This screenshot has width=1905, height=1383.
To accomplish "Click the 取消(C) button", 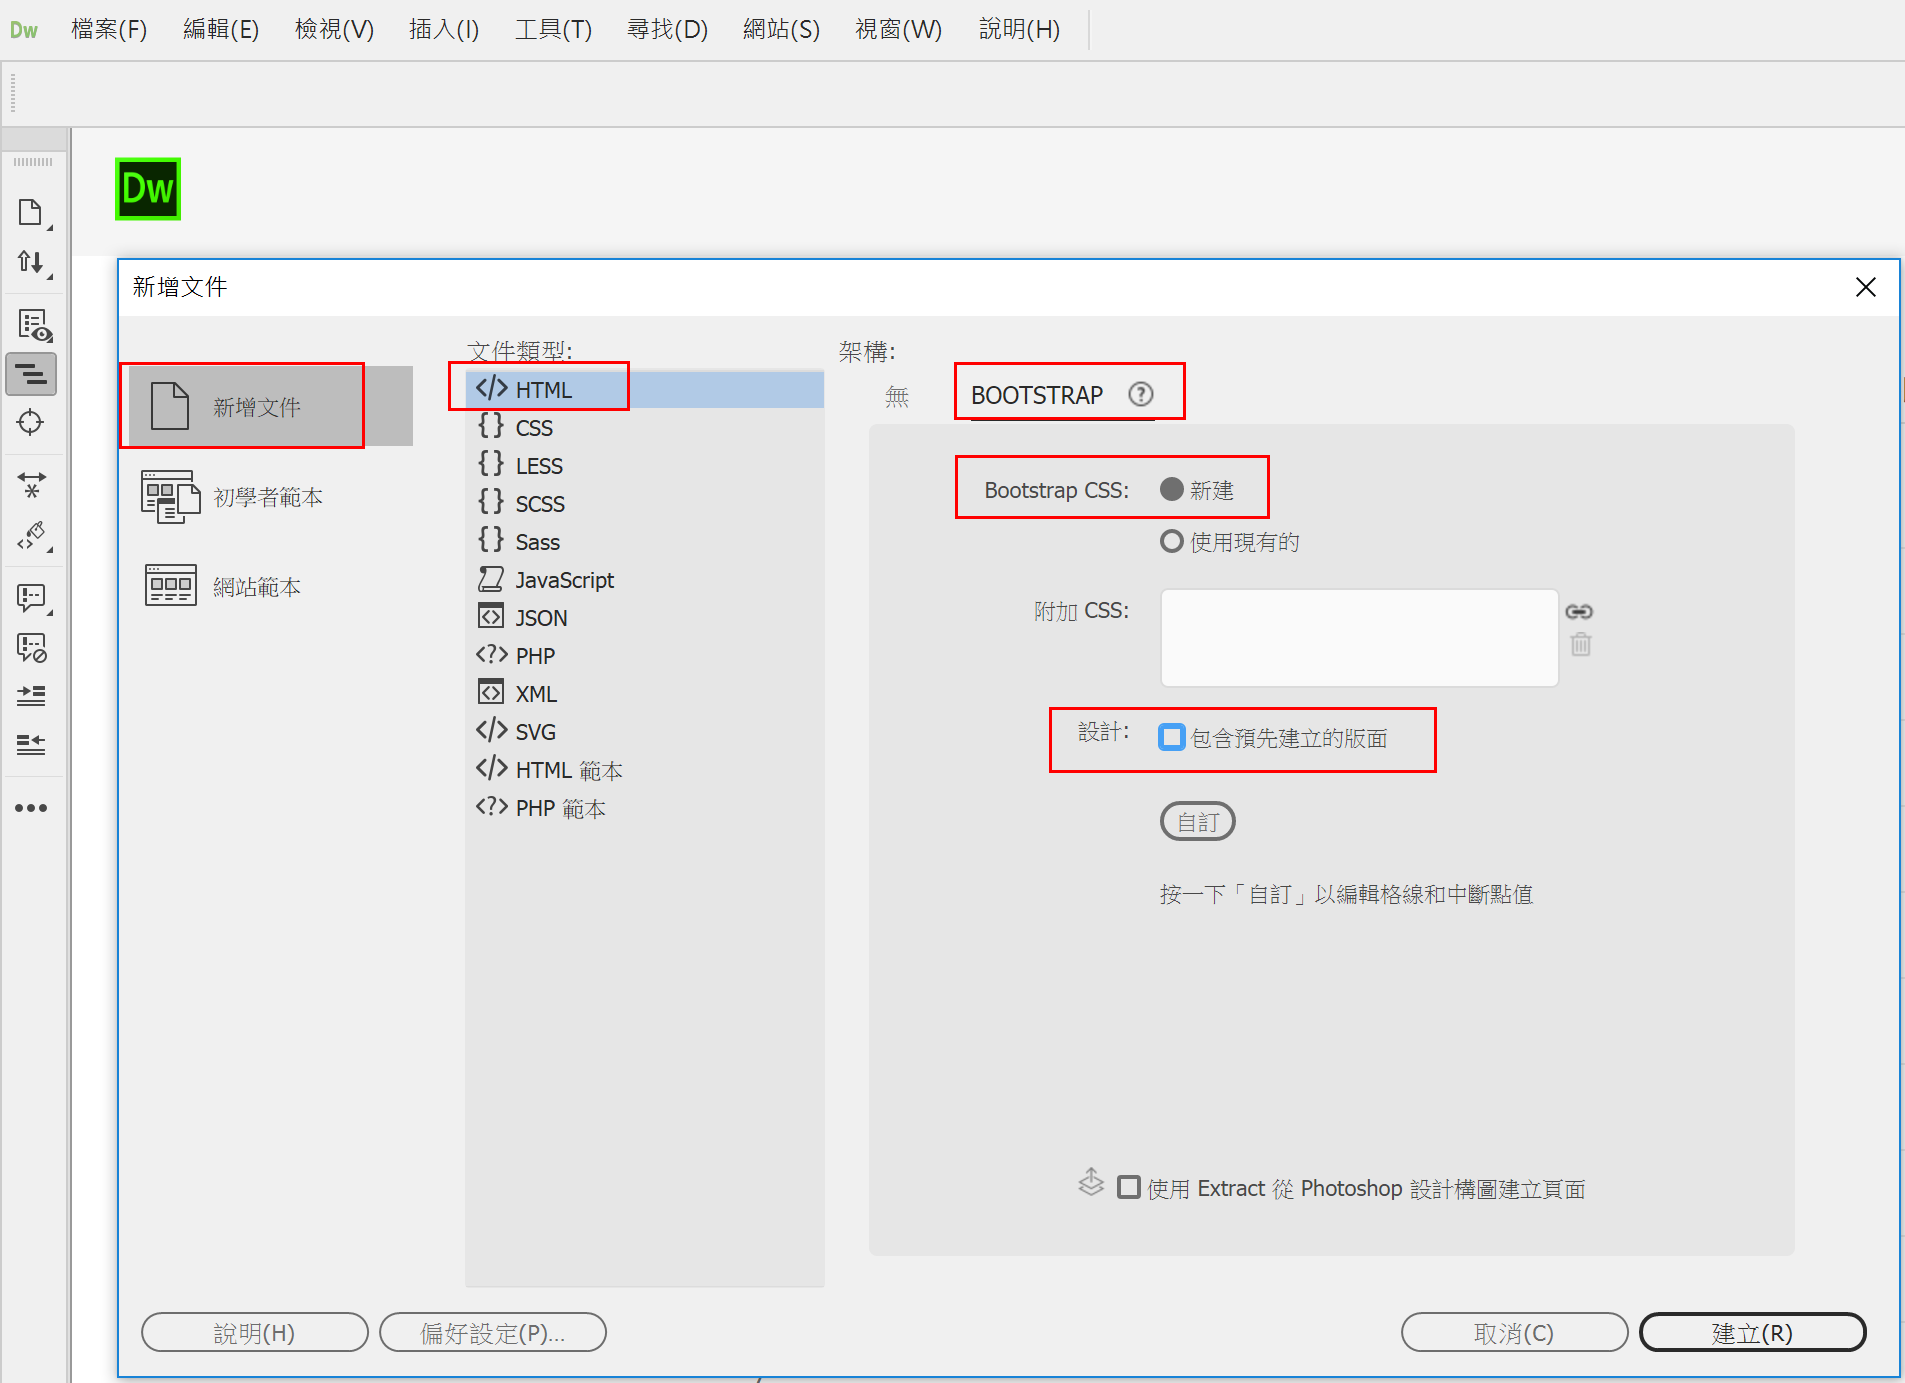I will (x=1514, y=1332).
